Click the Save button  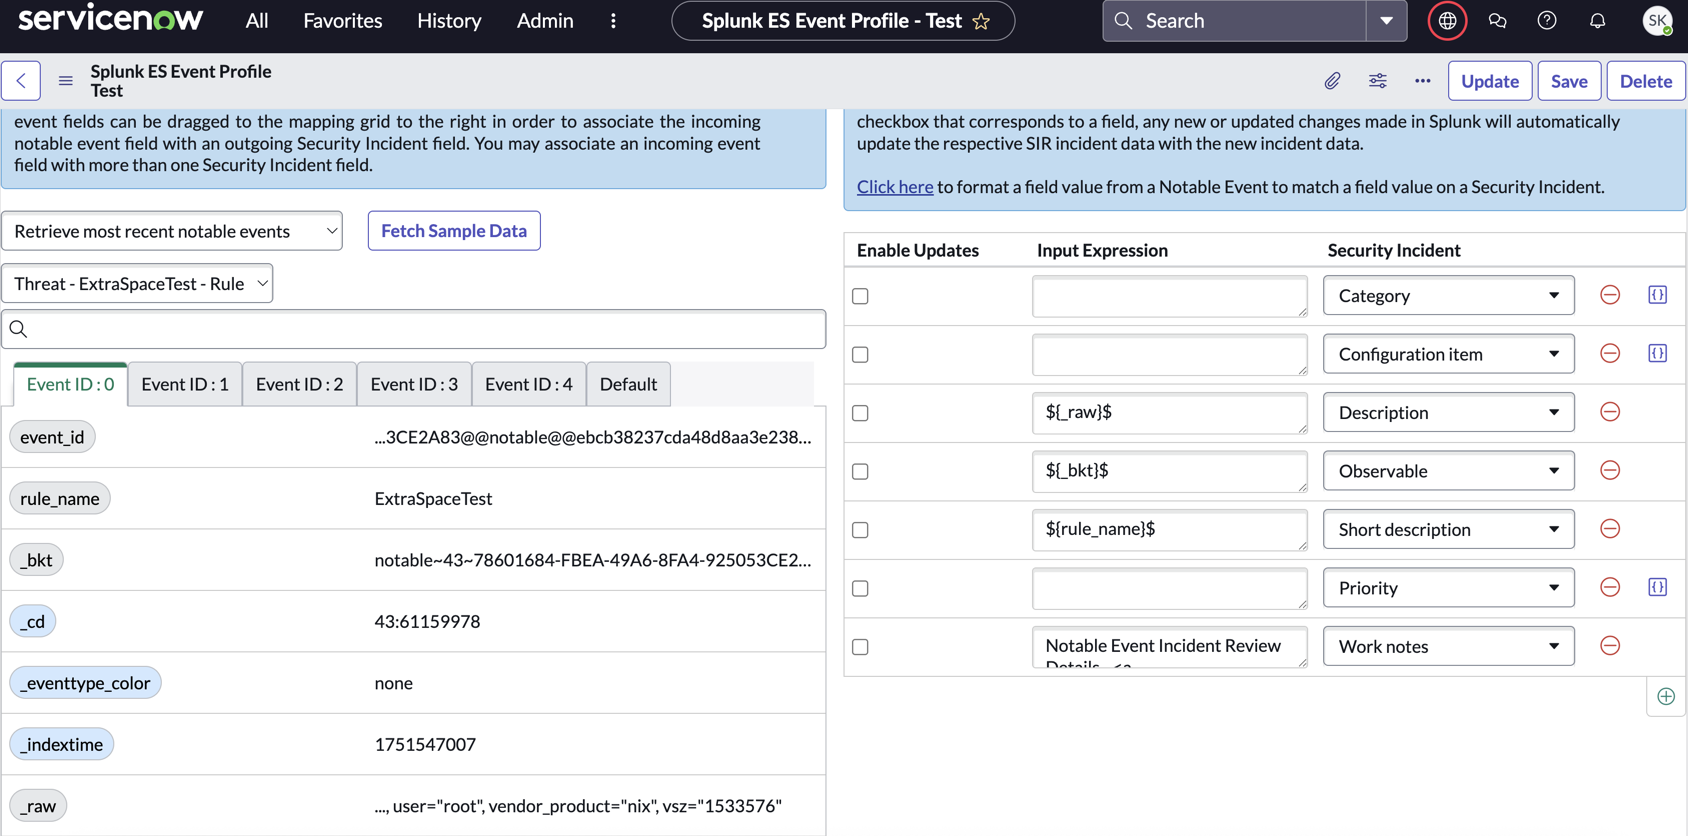1569,81
